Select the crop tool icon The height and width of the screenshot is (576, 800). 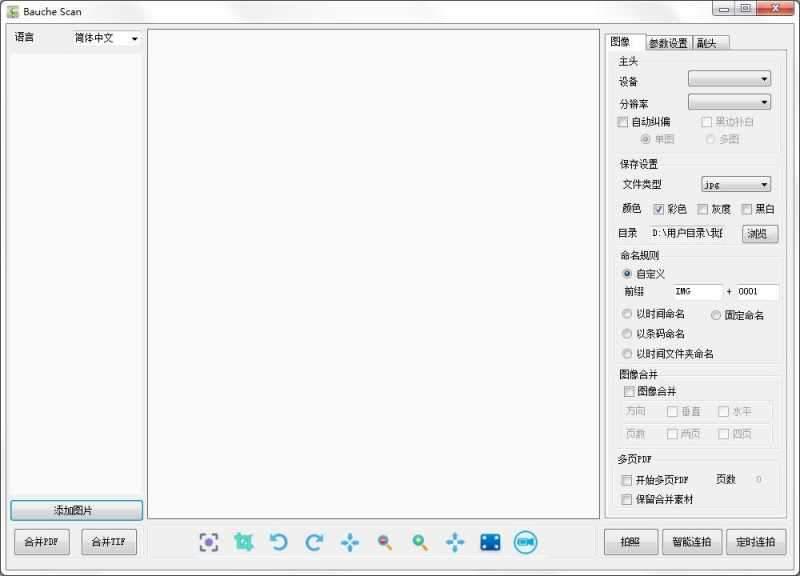[246, 541]
